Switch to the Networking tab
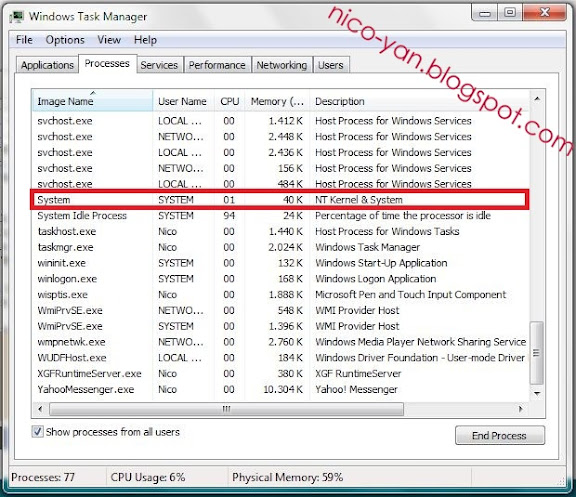The width and height of the screenshot is (576, 497). pyautogui.click(x=282, y=65)
